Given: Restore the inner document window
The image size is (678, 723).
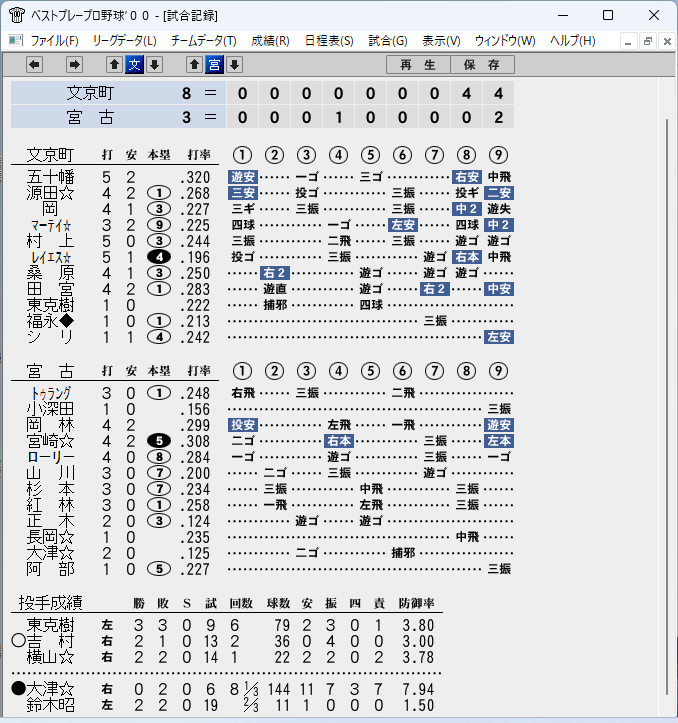Looking at the screenshot, I should point(648,41).
